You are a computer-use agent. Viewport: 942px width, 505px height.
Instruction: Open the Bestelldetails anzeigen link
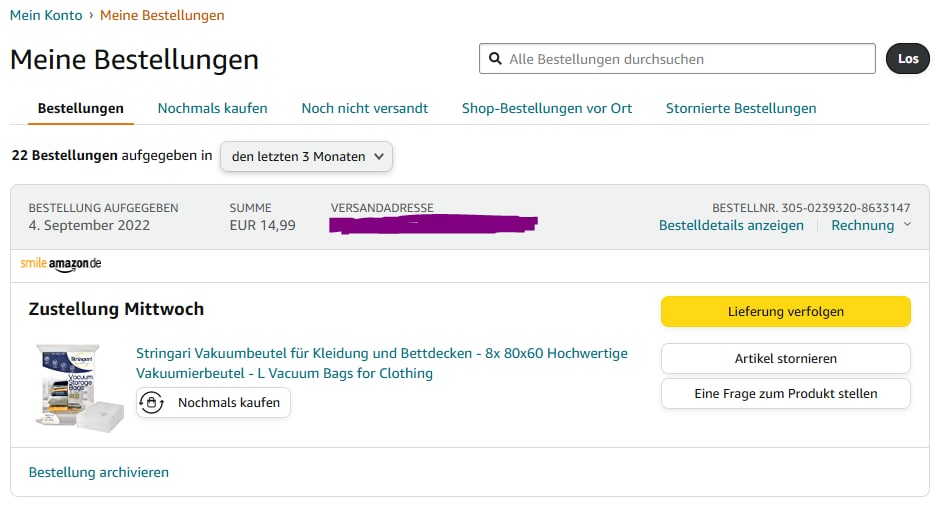point(731,225)
